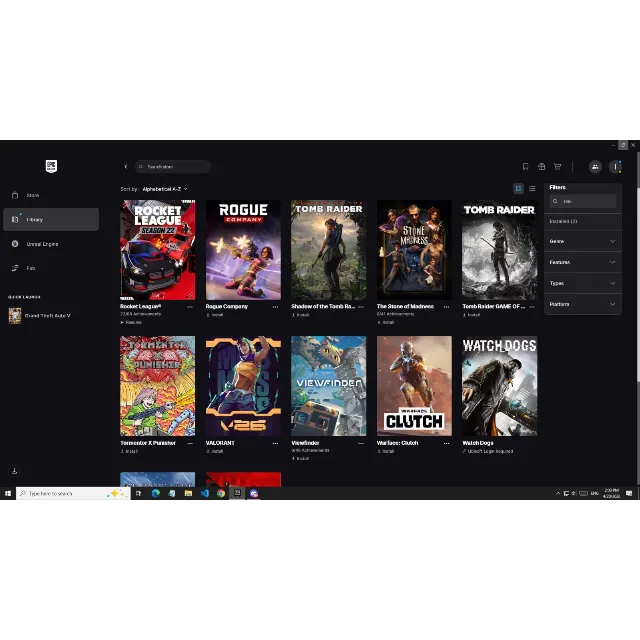Open Watch Dogs cover art

tap(500, 386)
